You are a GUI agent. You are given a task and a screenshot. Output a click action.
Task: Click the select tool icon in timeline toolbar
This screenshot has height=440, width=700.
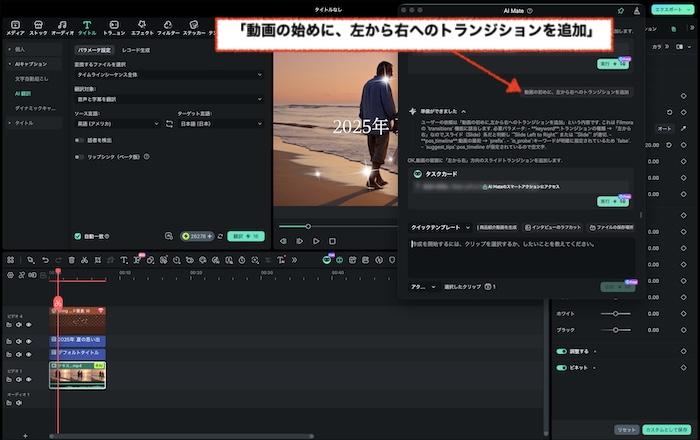[x=30, y=260]
